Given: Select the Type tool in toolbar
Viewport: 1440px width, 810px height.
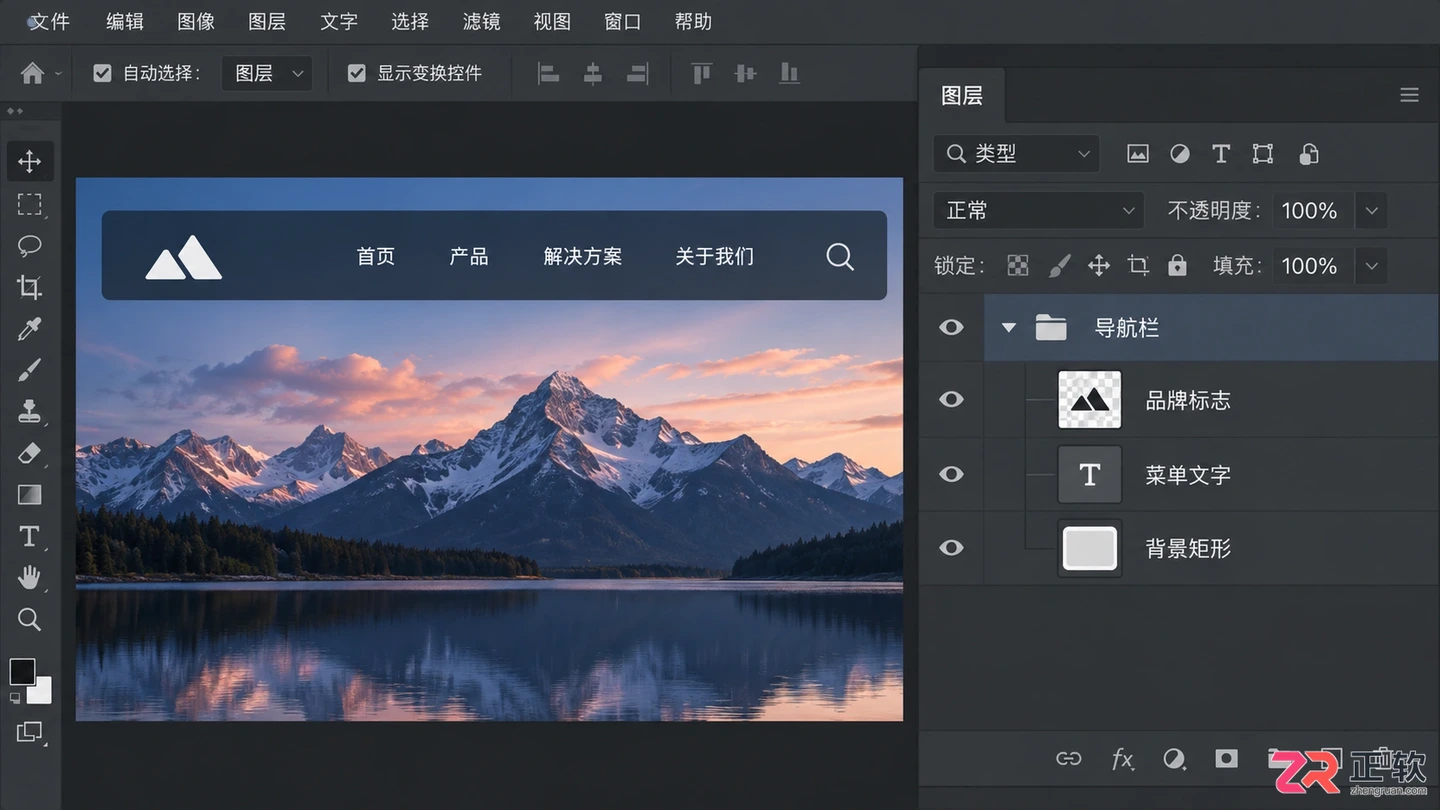Looking at the screenshot, I should [29, 536].
